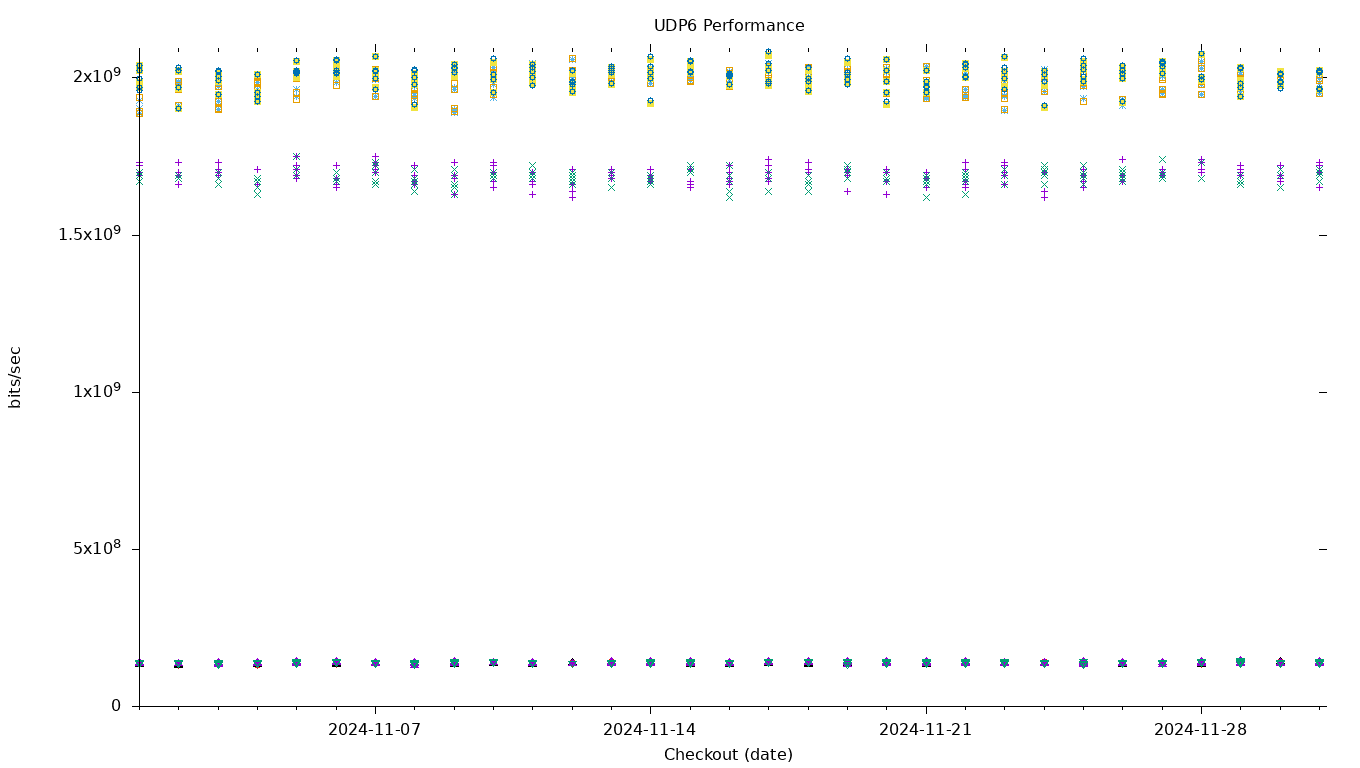
Task: Select the 1x10^9 y-axis tick label
Action: pos(96,390)
